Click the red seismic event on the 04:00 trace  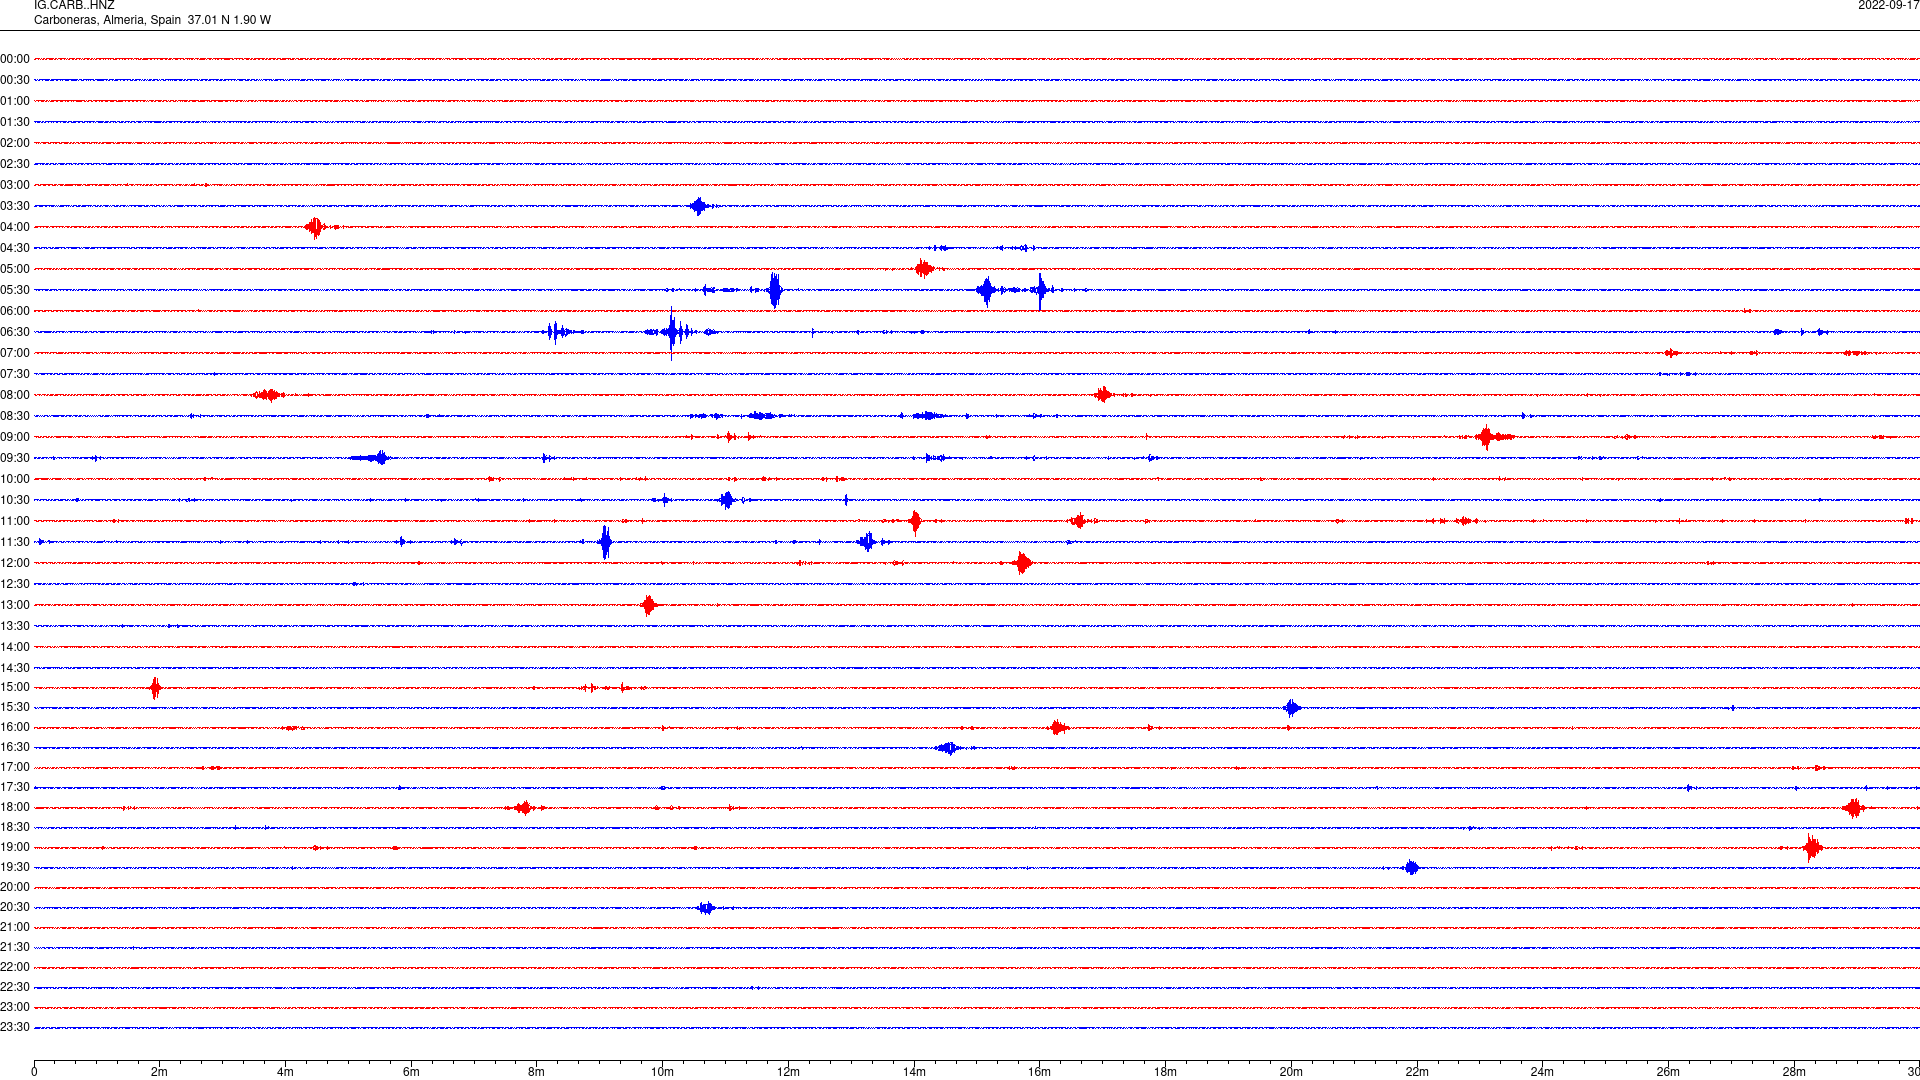point(316,227)
